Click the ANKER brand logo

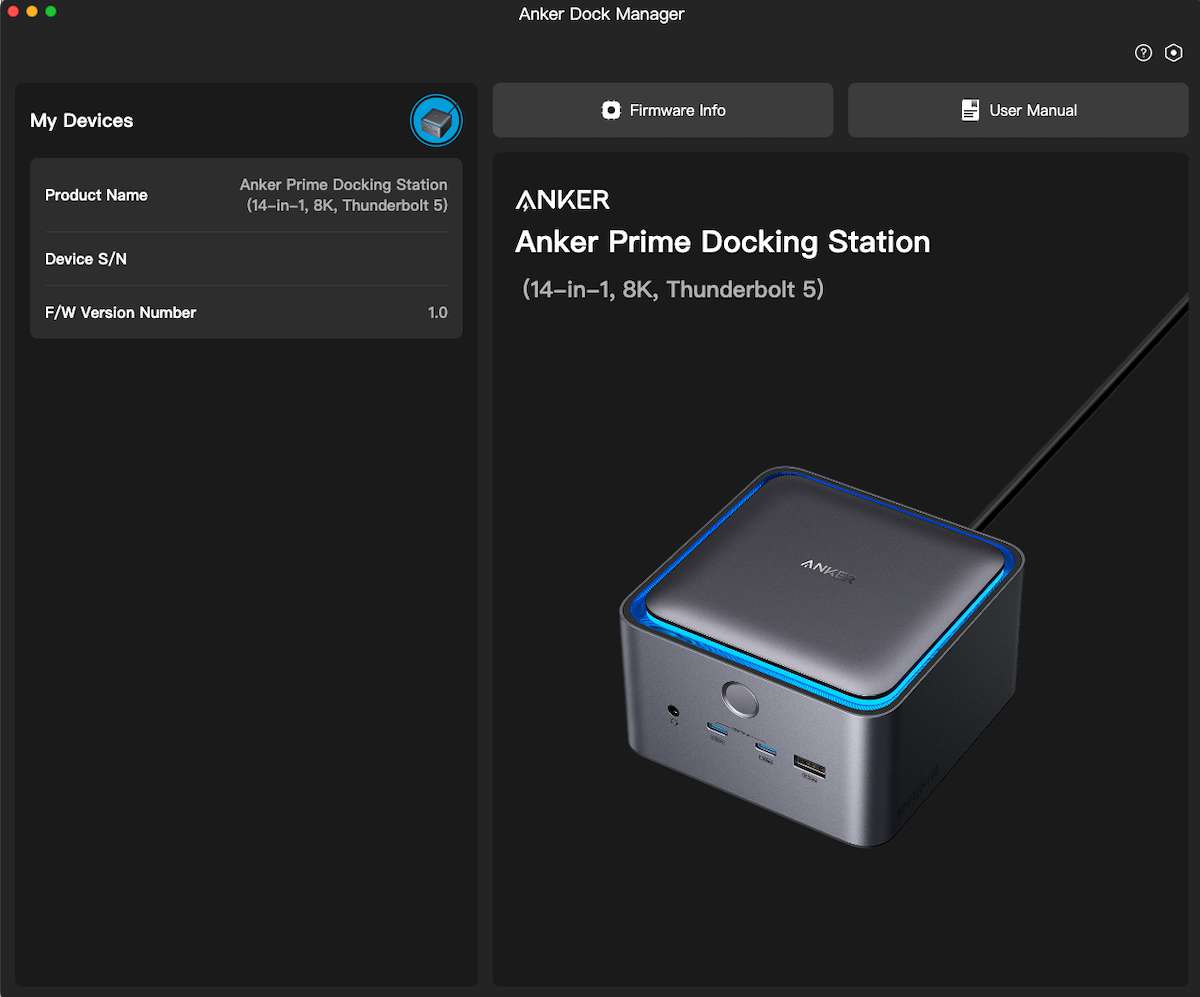(561, 199)
